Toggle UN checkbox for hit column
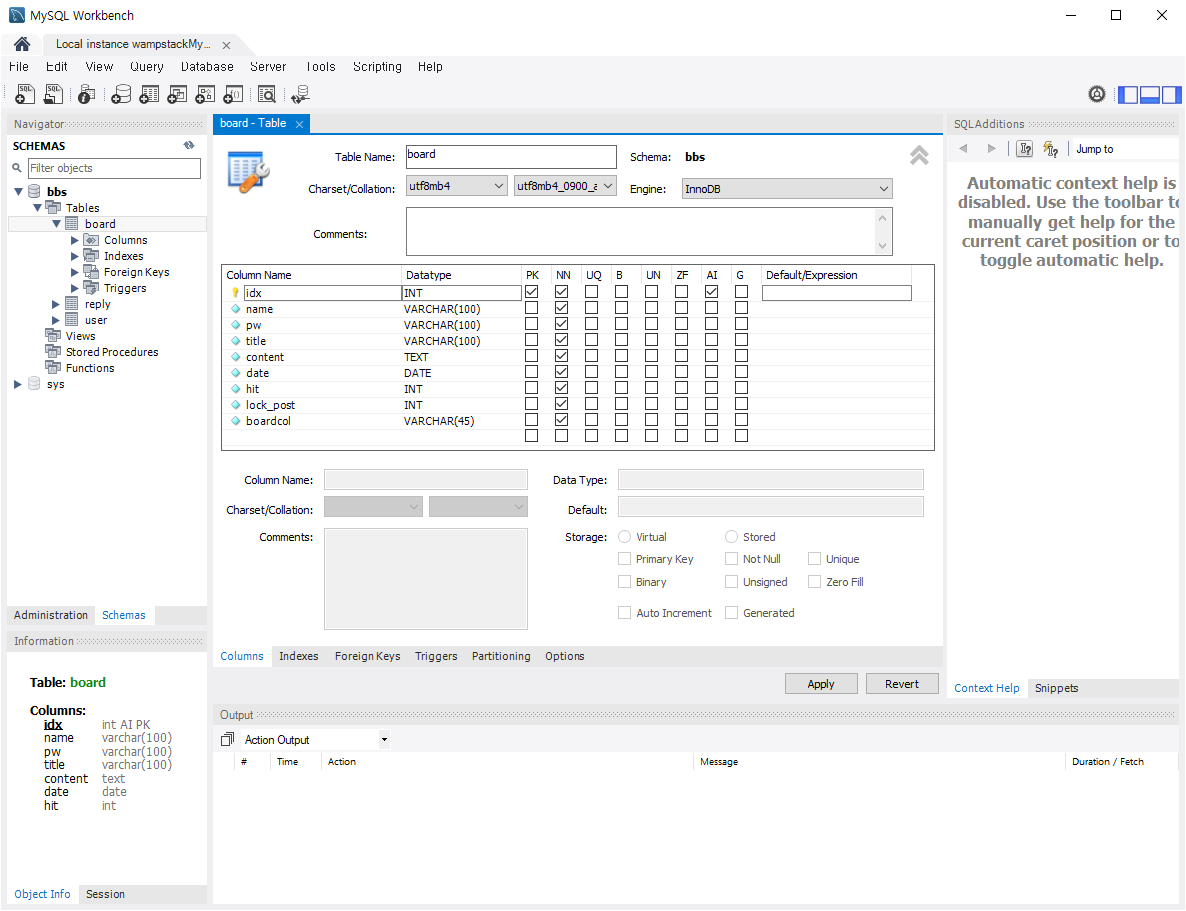The width and height of the screenshot is (1186, 911). [x=651, y=388]
